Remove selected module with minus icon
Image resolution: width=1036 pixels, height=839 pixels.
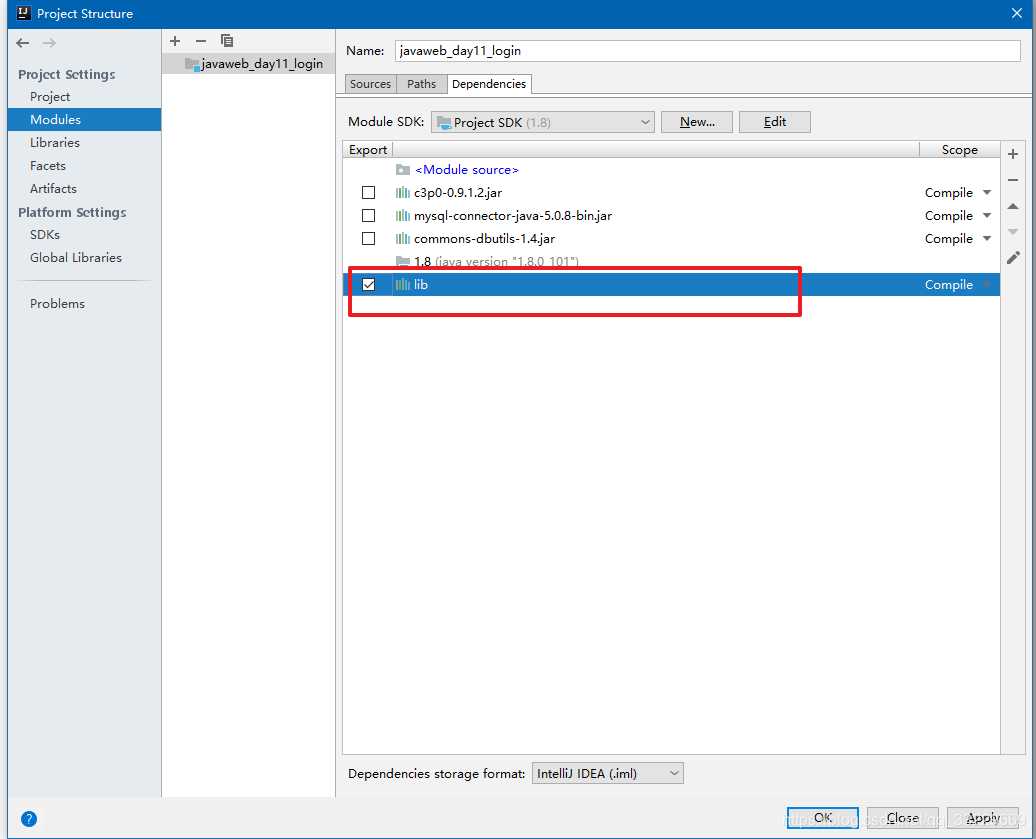(x=201, y=41)
